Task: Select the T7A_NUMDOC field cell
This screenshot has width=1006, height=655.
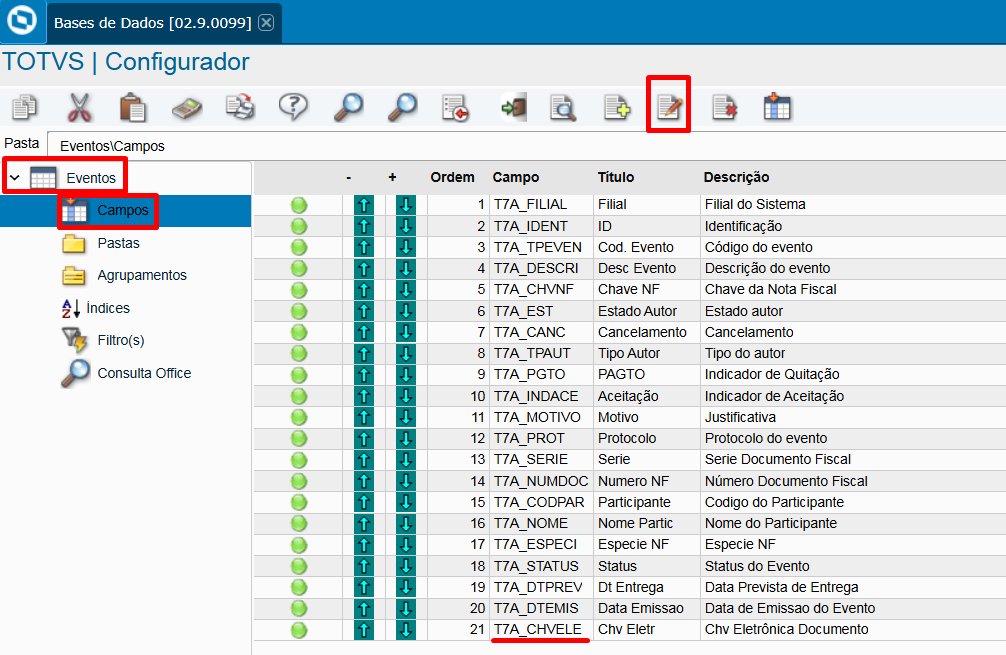Action: click(x=541, y=481)
